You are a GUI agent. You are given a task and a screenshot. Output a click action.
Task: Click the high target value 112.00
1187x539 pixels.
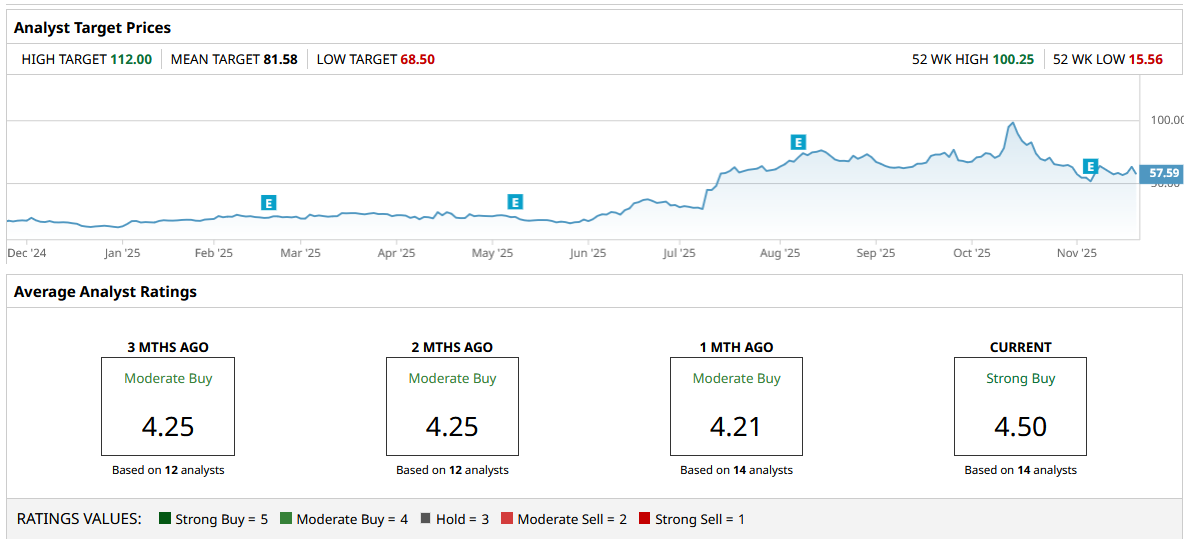click(131, 59)
